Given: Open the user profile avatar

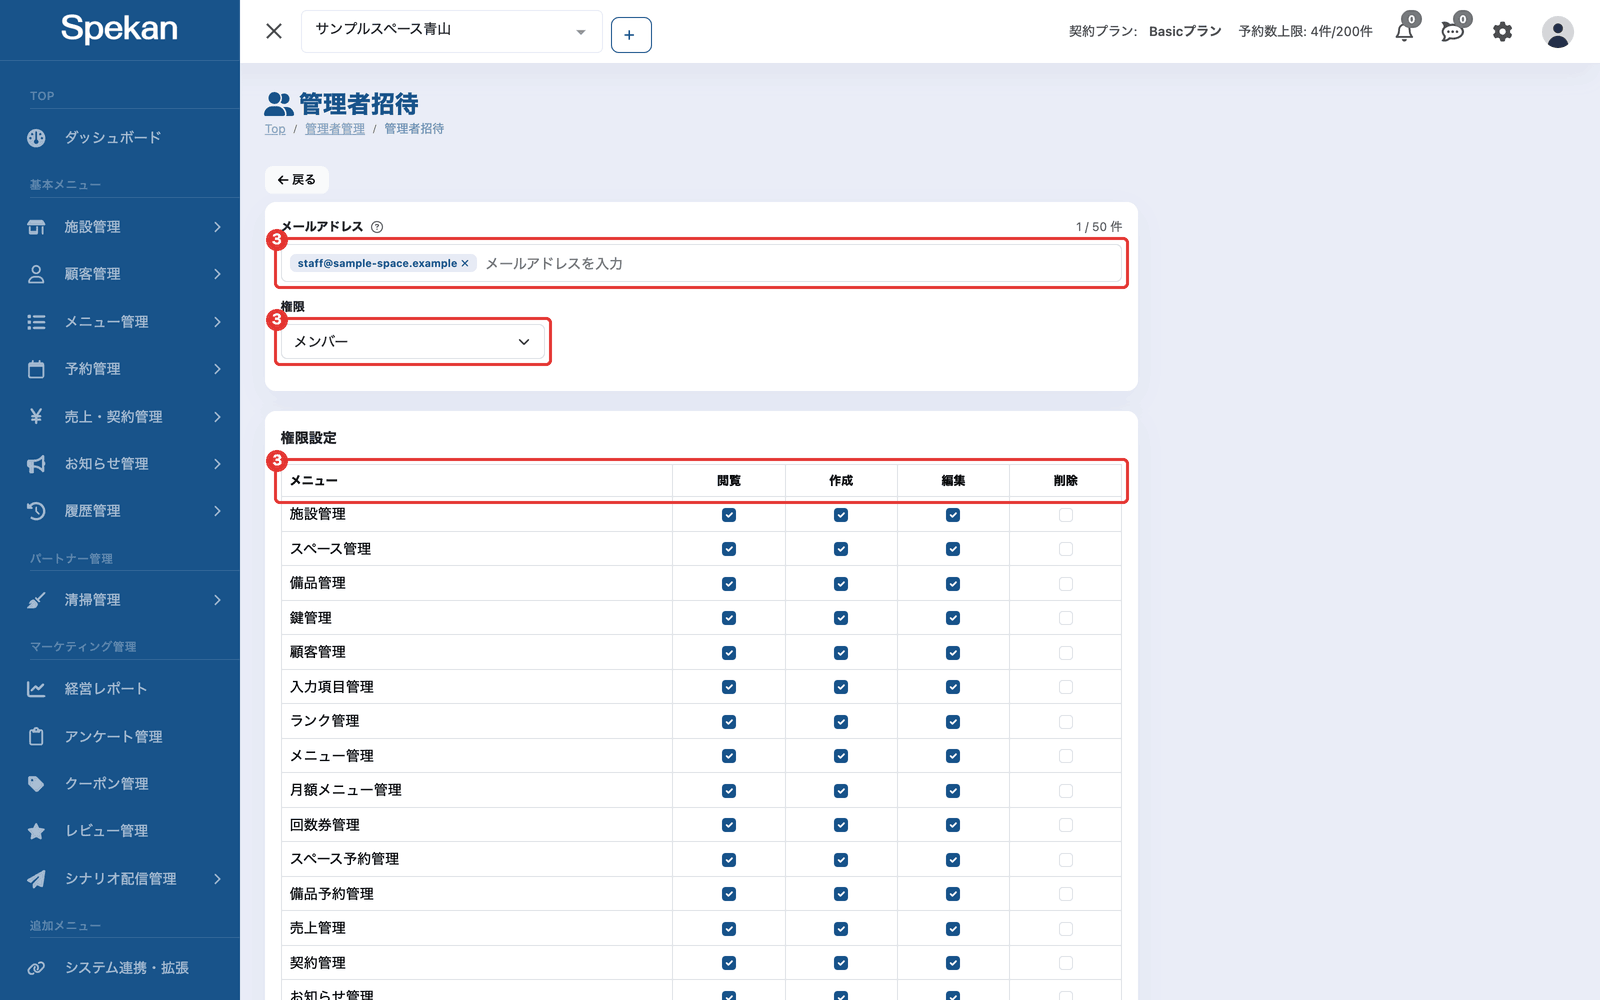Looking at the screenshot, I should pyautogui.click(x=1557, y=32).
